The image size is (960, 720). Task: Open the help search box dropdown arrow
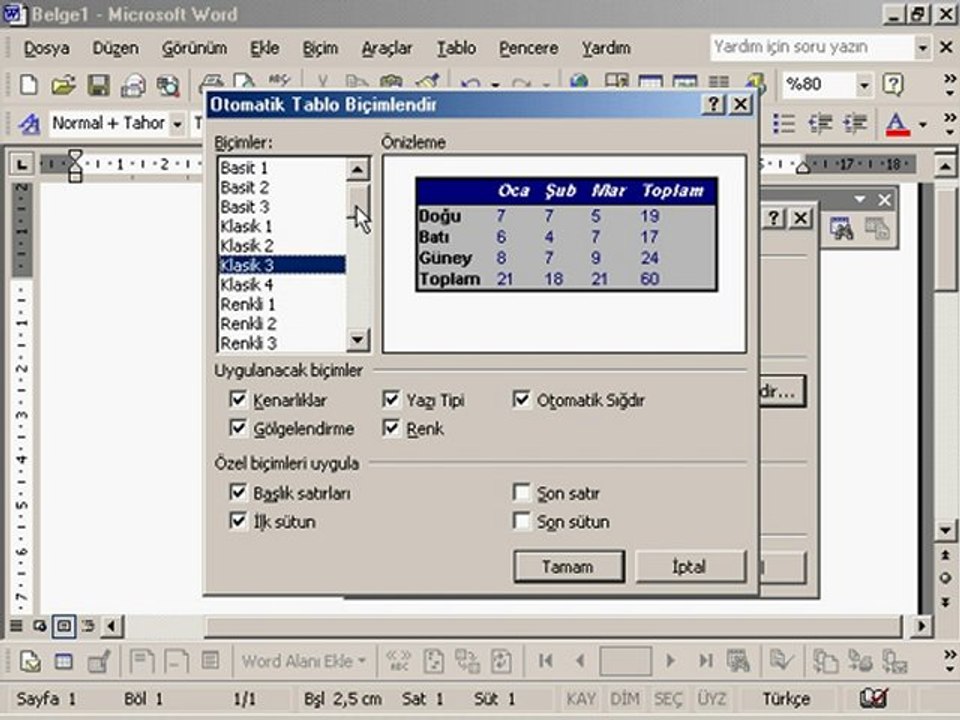click(x=922, y=48)
